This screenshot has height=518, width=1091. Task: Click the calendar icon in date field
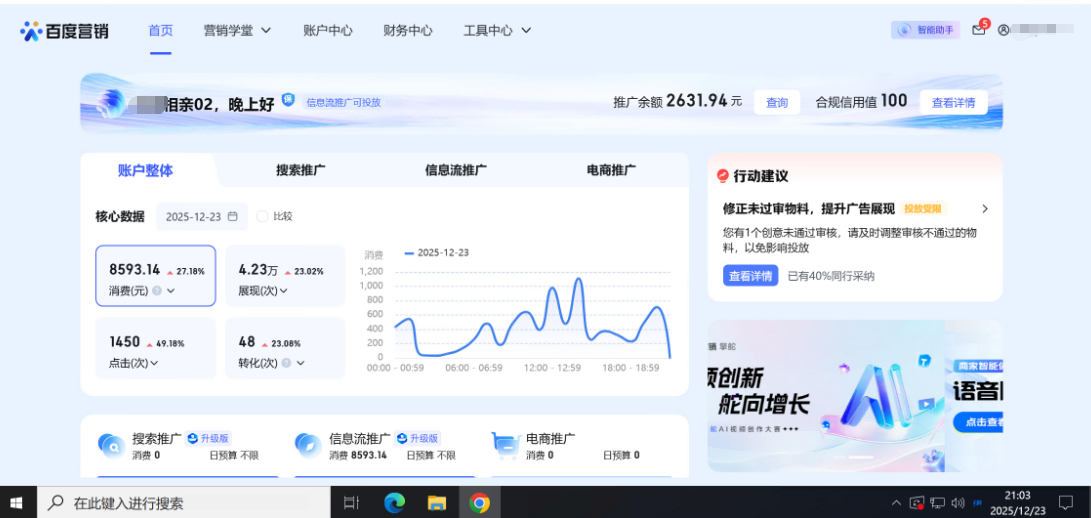pos(233,216)
